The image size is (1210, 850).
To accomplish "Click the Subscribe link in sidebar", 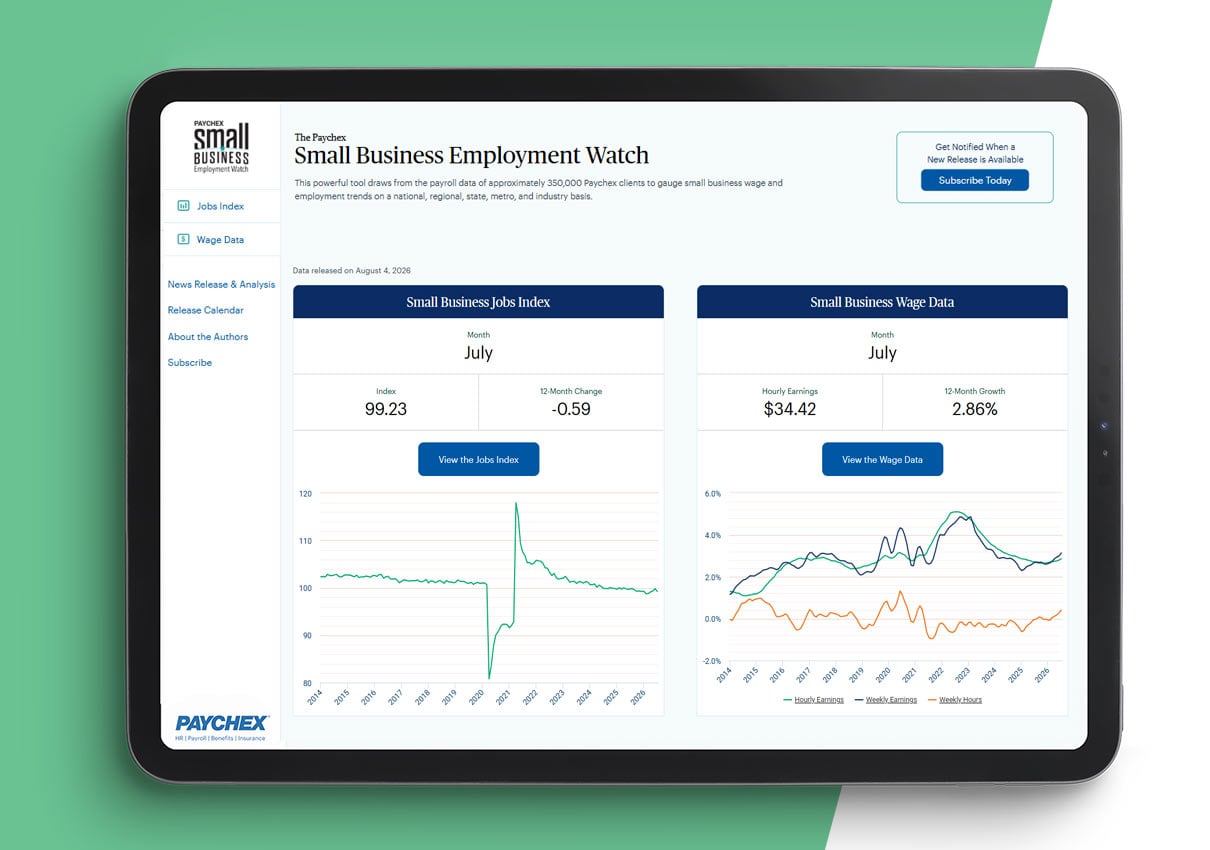I will pos(189,363).
